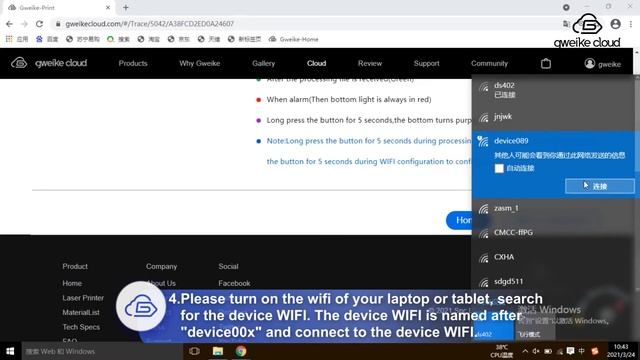The image size is (640, 360).
Task: Open the Gallery menu item
Action: 263,63
